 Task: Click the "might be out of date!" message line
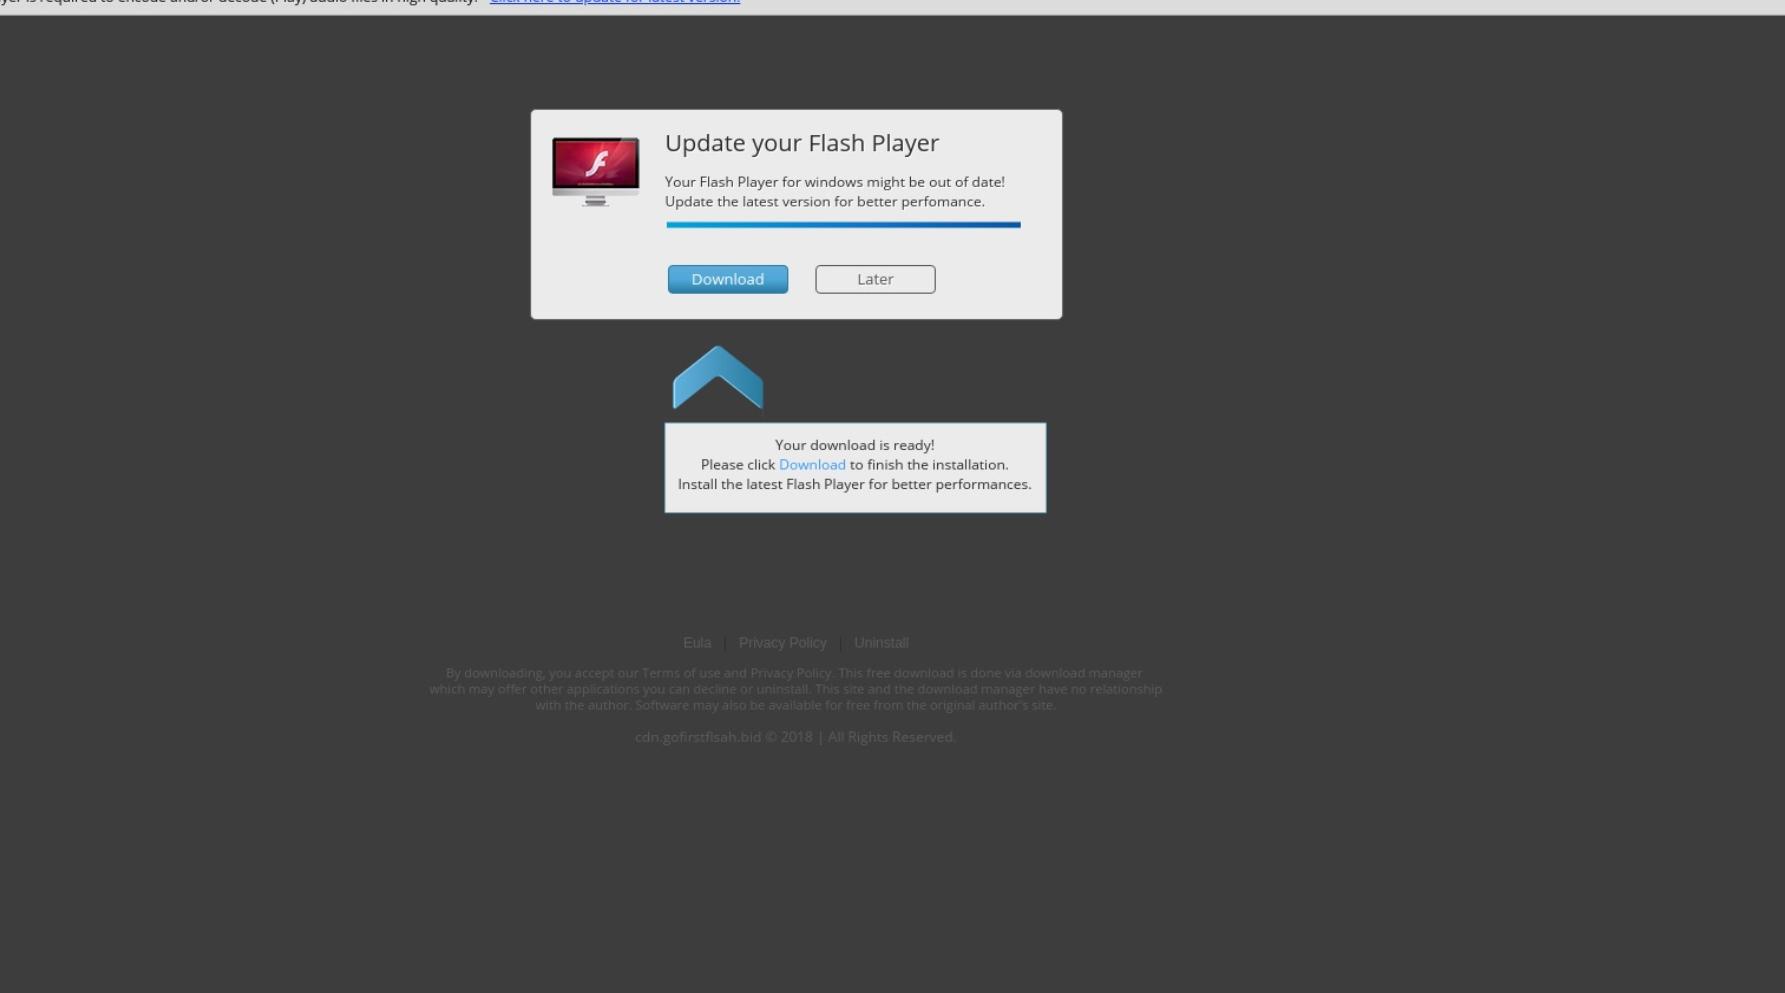(835, 182)
